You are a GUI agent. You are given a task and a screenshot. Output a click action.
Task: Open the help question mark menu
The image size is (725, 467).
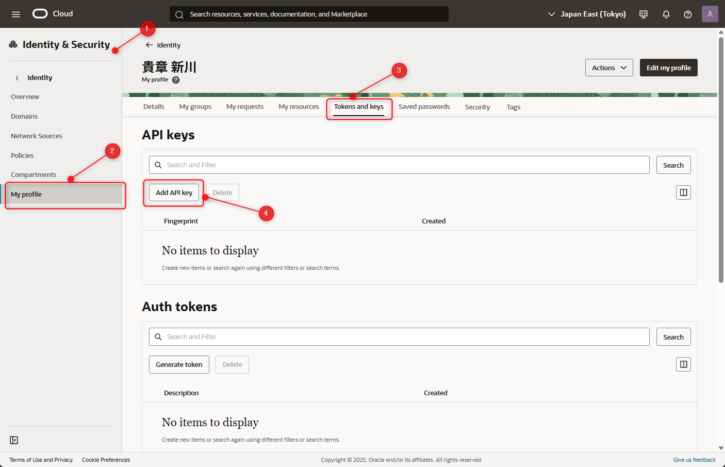click(x=687, y=14)
